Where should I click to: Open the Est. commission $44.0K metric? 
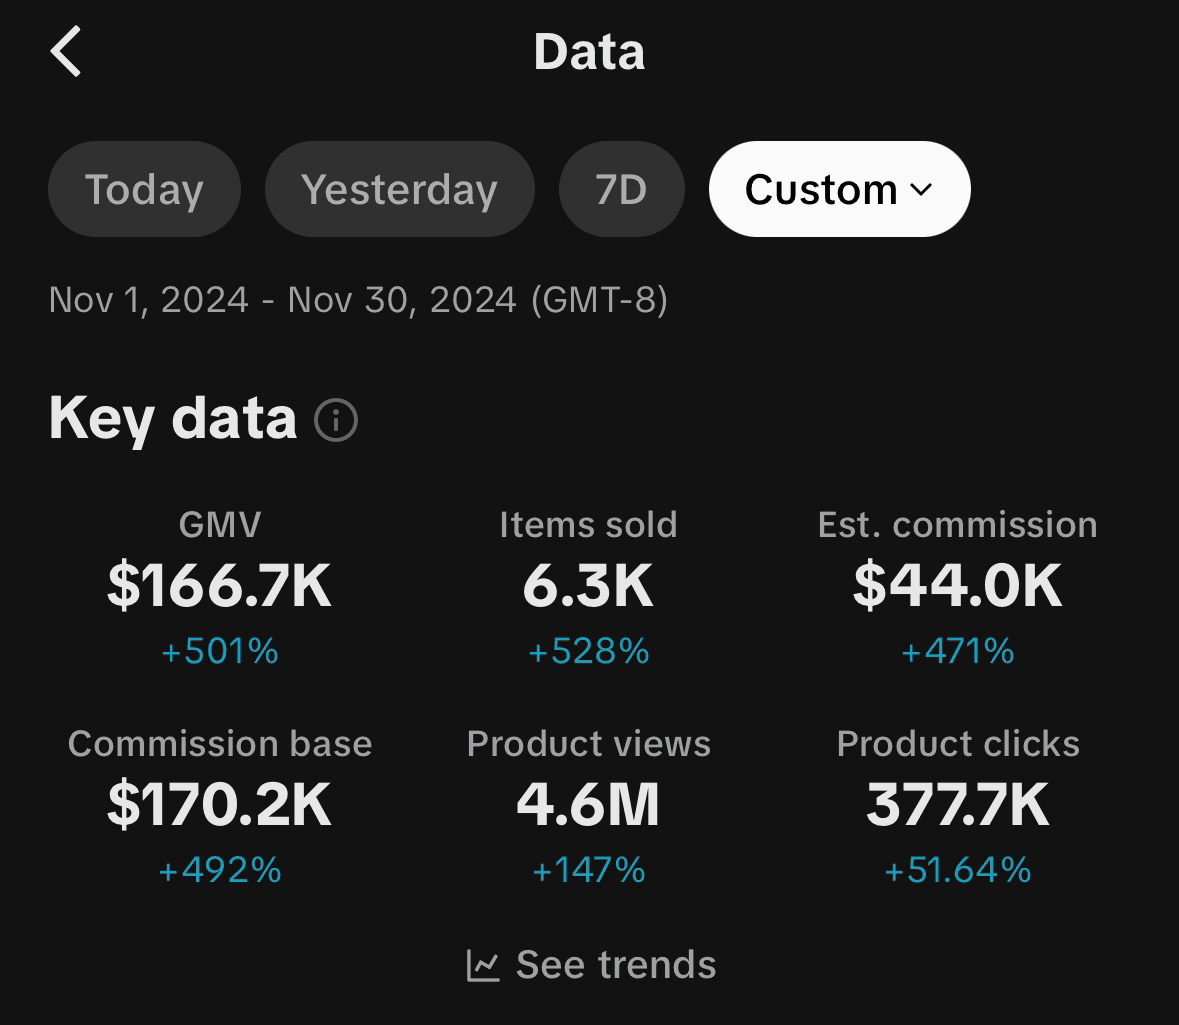pyautogui.click(x=957, y=585)
